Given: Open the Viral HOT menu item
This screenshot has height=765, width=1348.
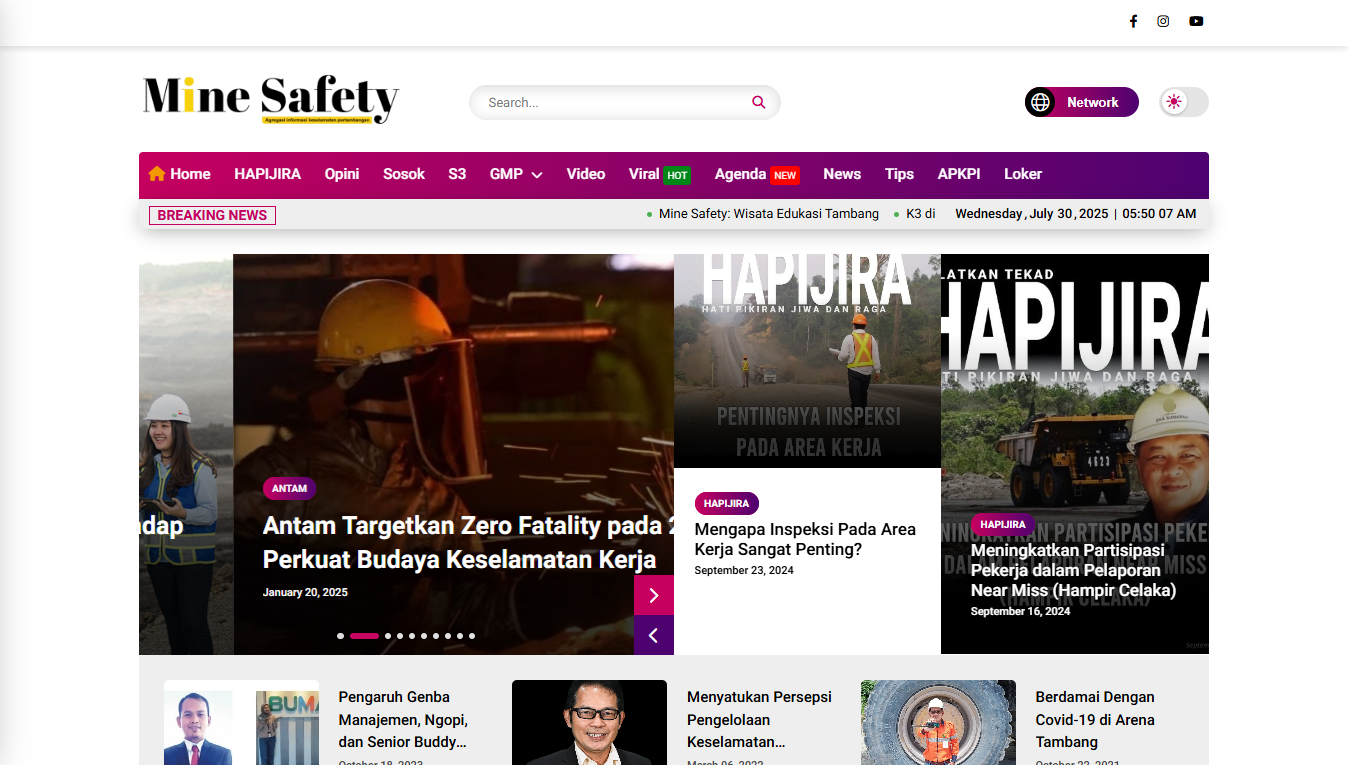Looking at the screenshot, I should click(659, 174).
